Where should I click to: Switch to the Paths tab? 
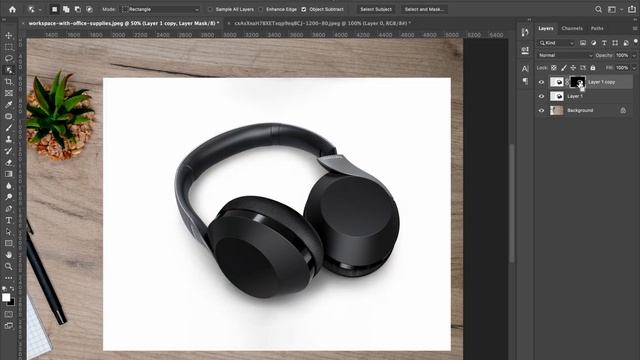point(597,29)
